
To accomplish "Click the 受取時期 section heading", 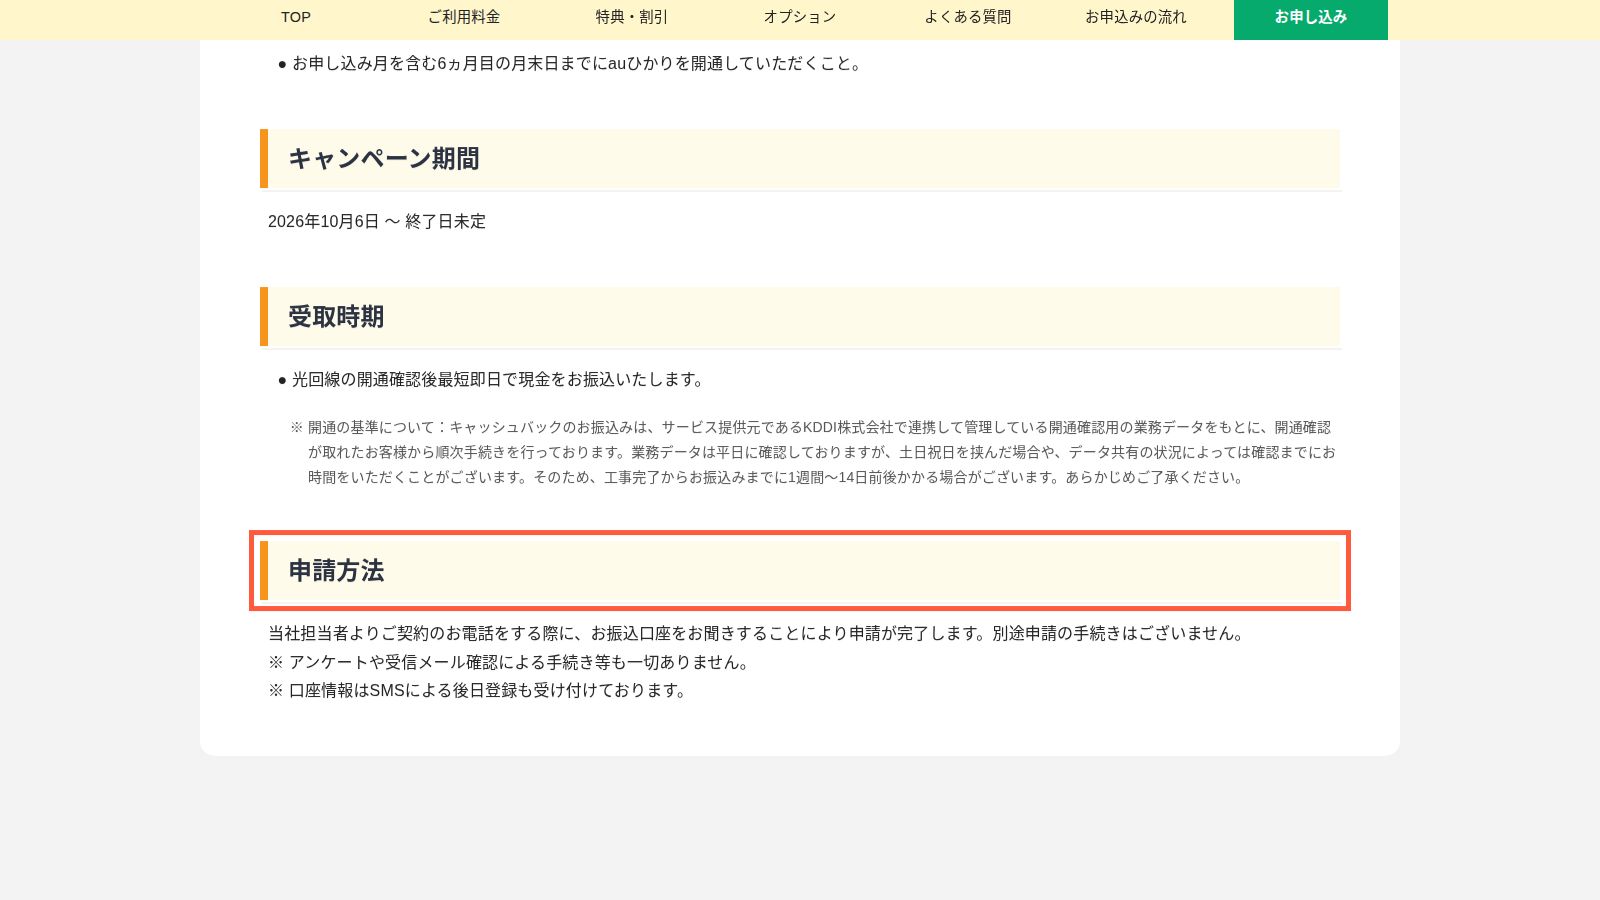I will pos(800,316).
